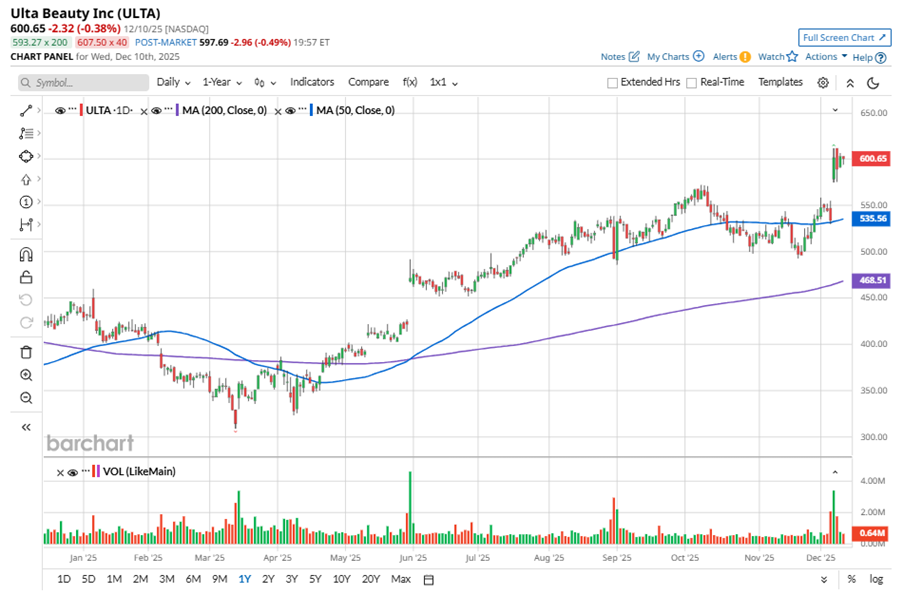Switch to dark mode moon icon
Viewport: 903px width, 595px height.
[x=873, y=83]
